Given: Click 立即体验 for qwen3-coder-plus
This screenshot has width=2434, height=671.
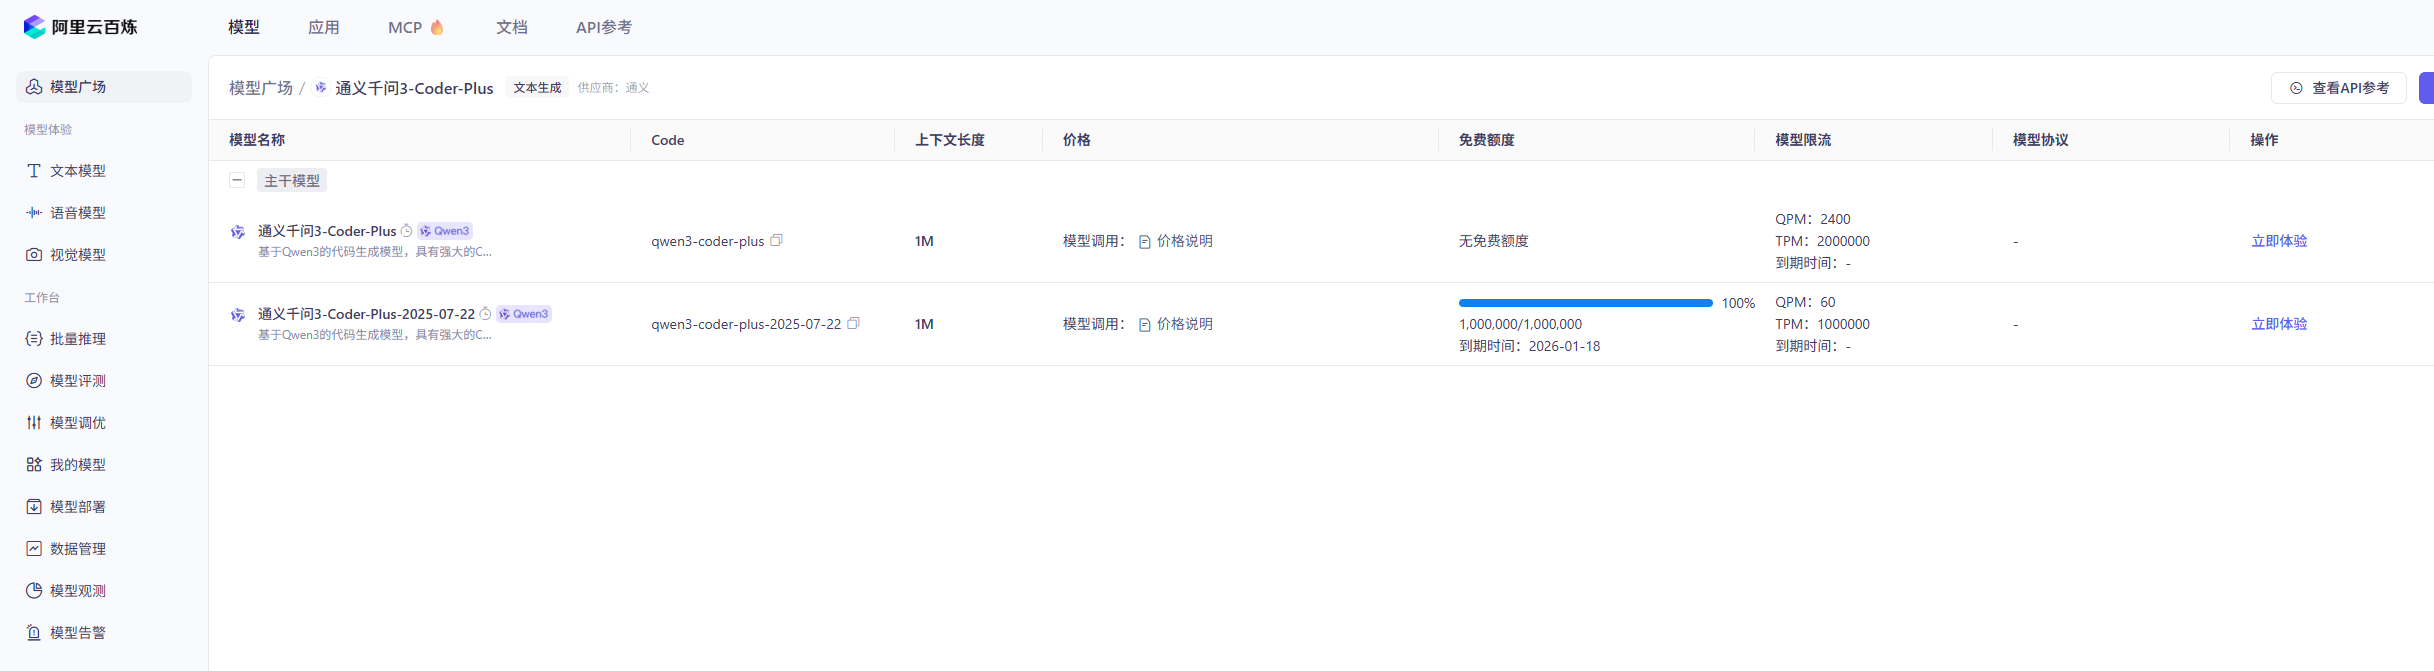Looking at the screenshot, I should pyautogui.click(x=2279, y=241).
